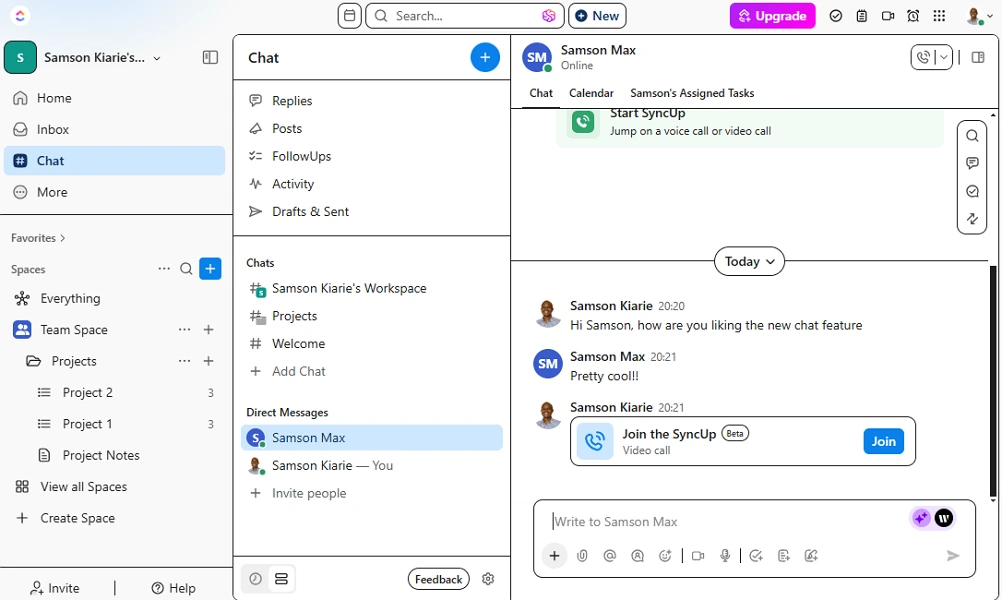Click the @ mention icon in composer
Image resolution: width=1002 pixels, height=600 pixels.
tap(610, 556)
